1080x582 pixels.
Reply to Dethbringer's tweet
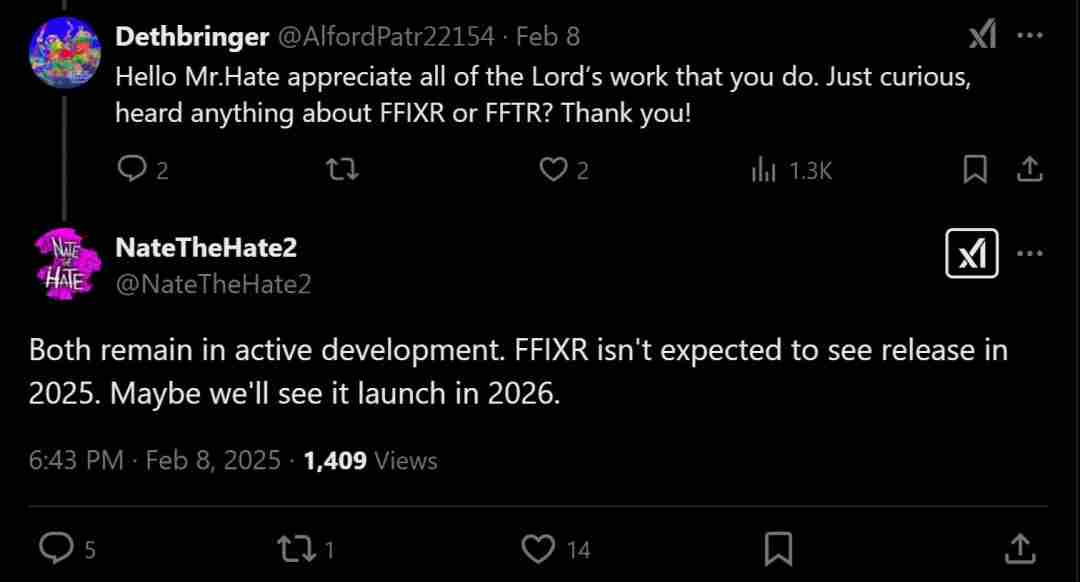point(142,169)
